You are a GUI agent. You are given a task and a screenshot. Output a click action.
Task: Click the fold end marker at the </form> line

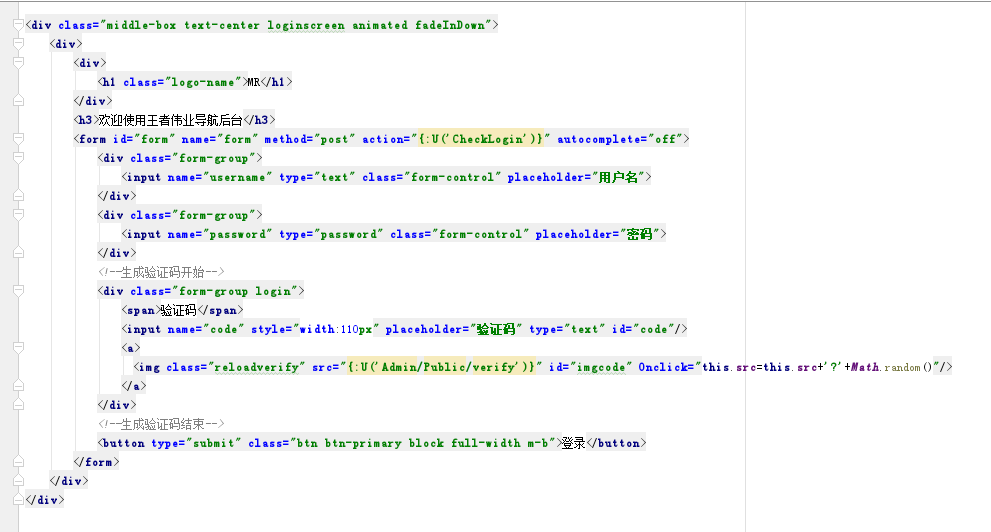[18, 462]
